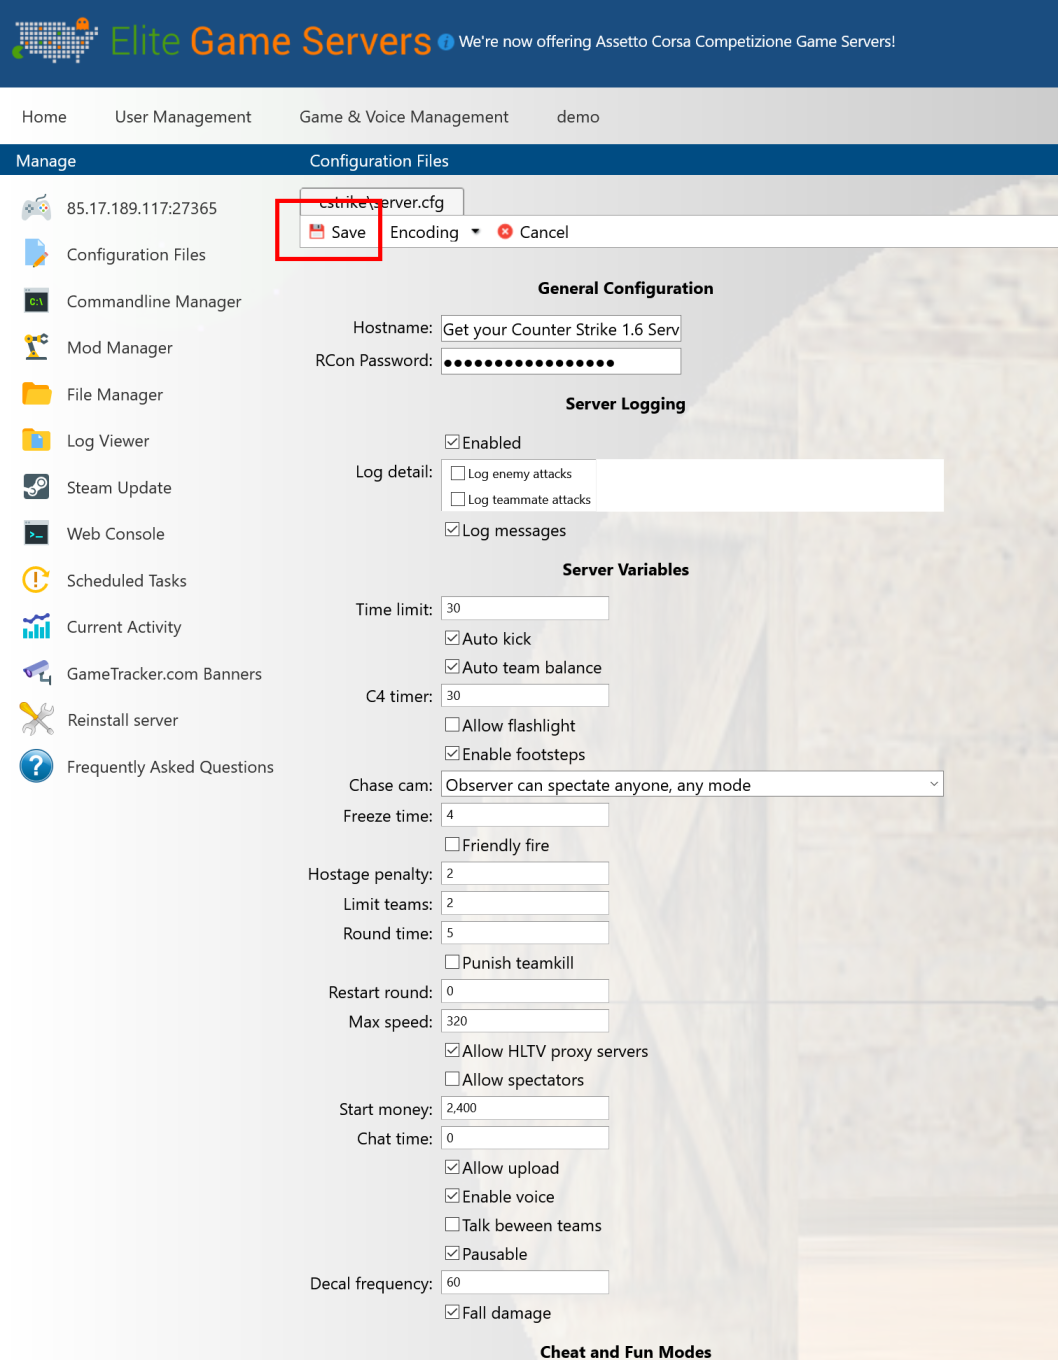Uncheck the Pausable checkbox

pyautogui.click(x=452, y=1254)
